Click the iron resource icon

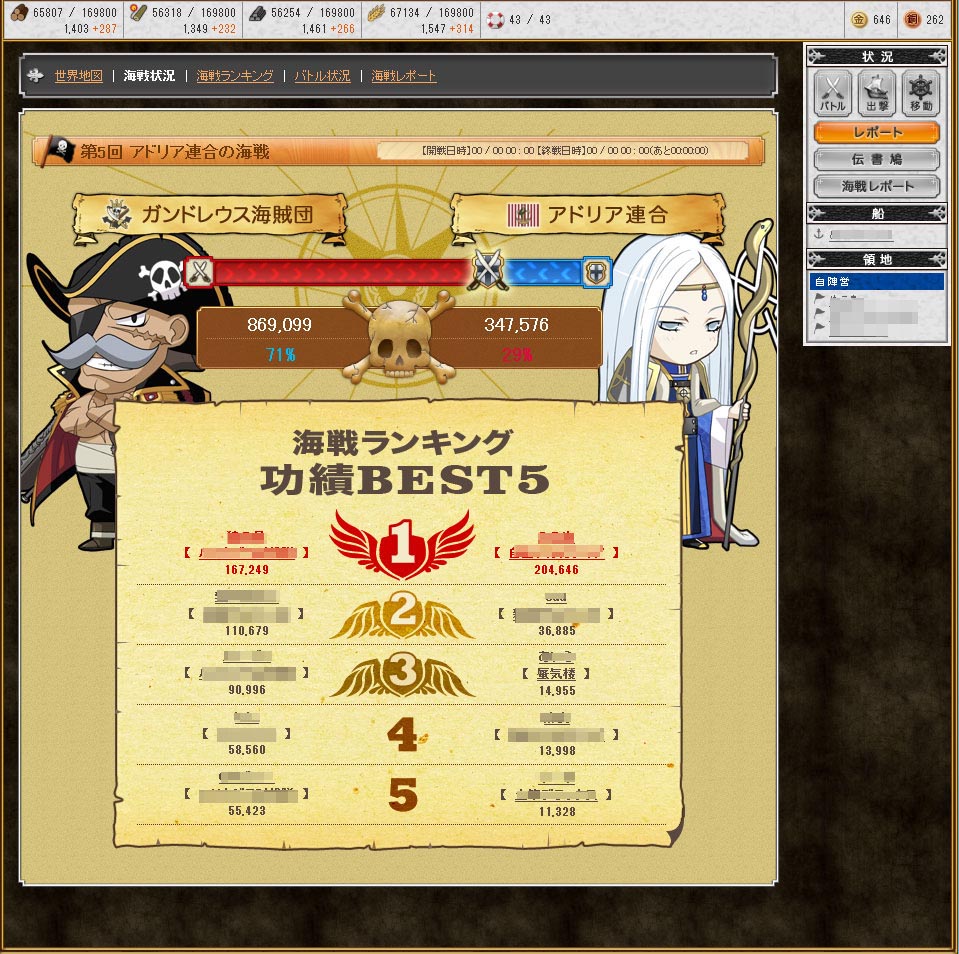[257, 13]
